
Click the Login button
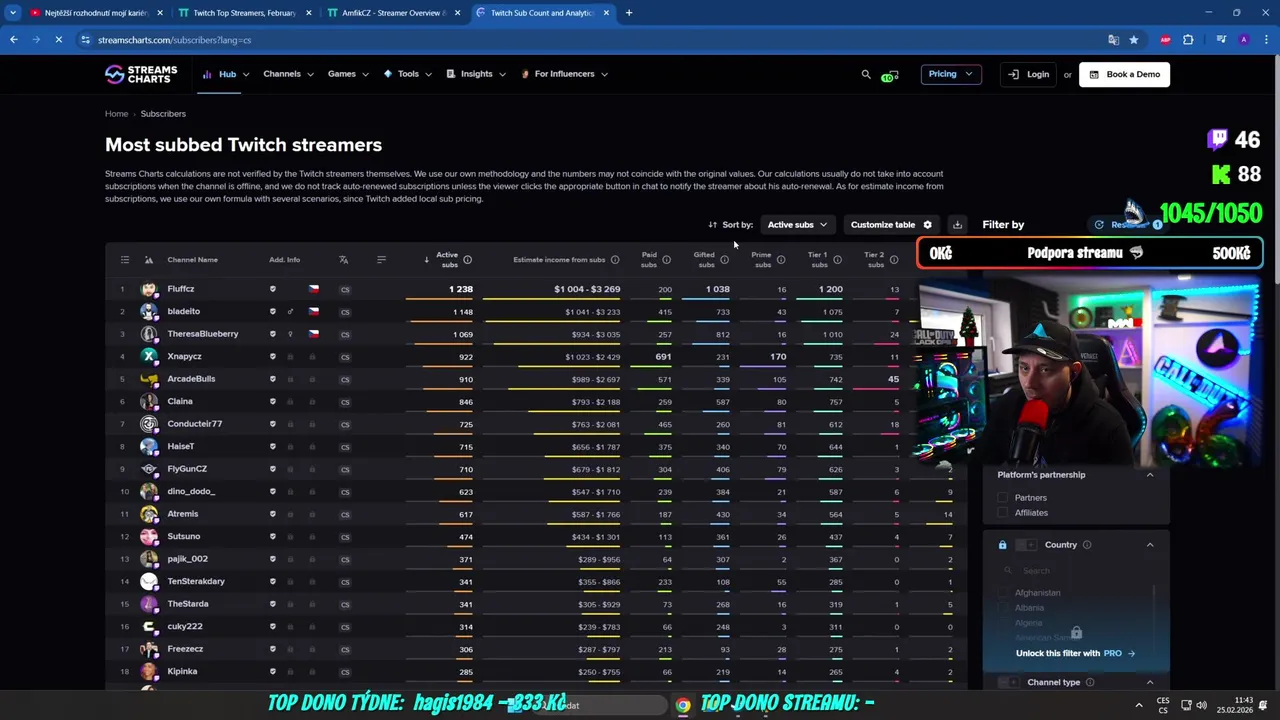(x=1029, y=74)
